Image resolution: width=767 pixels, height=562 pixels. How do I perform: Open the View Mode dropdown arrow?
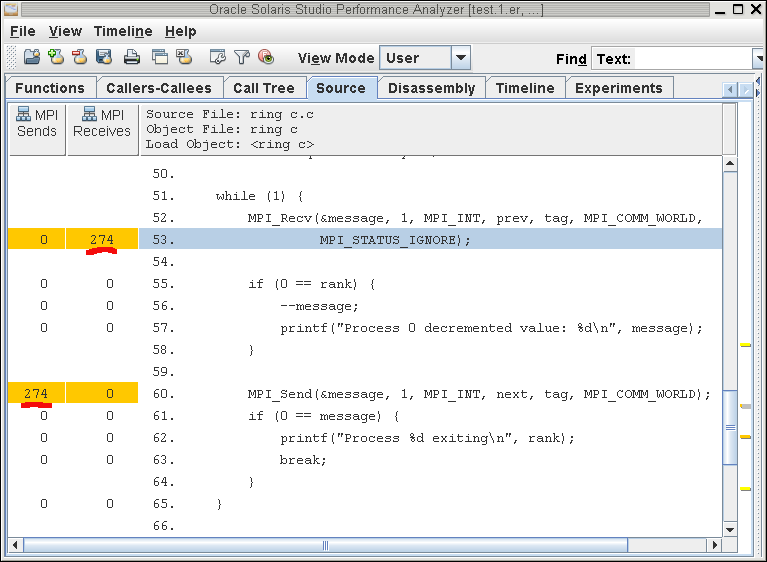(460, 58)
